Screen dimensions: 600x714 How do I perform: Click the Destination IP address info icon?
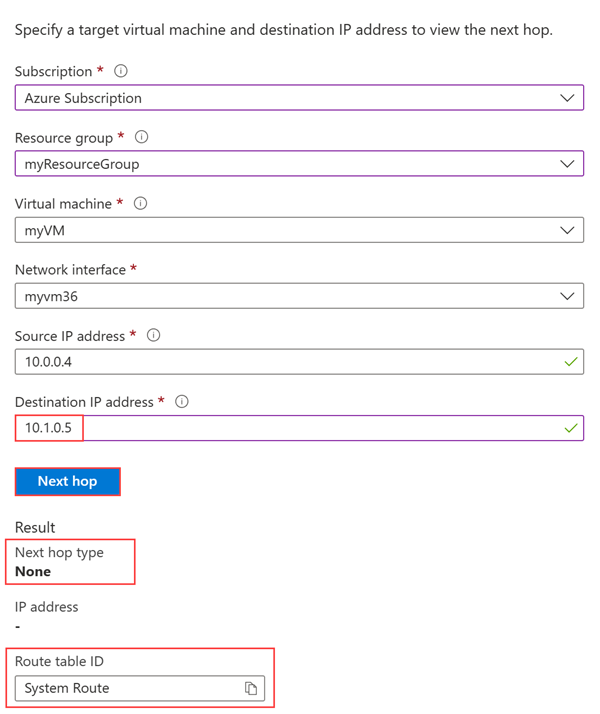click(x=182, y=402)
